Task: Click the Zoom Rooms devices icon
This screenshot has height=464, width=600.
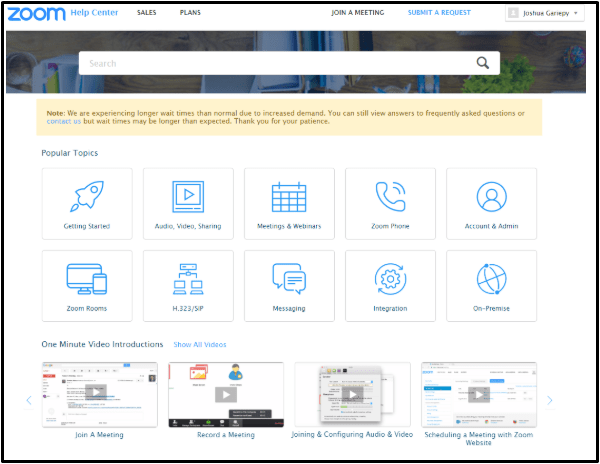Action: pyautogui.click(x=87, y=279)
